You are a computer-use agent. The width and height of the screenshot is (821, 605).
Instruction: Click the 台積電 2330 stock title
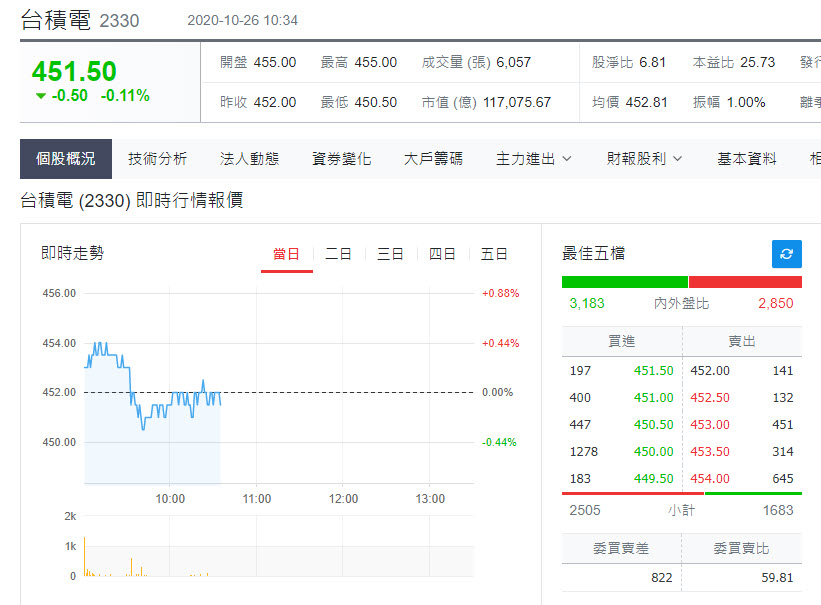80,20
